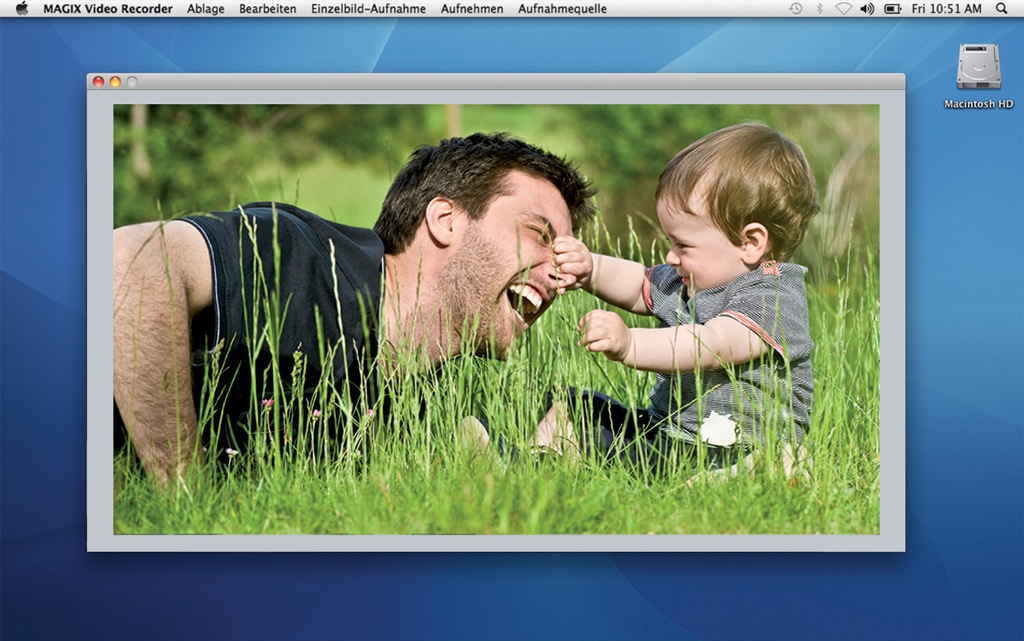
Task: Click the Time Machine status icon
Action: [795, 9]
